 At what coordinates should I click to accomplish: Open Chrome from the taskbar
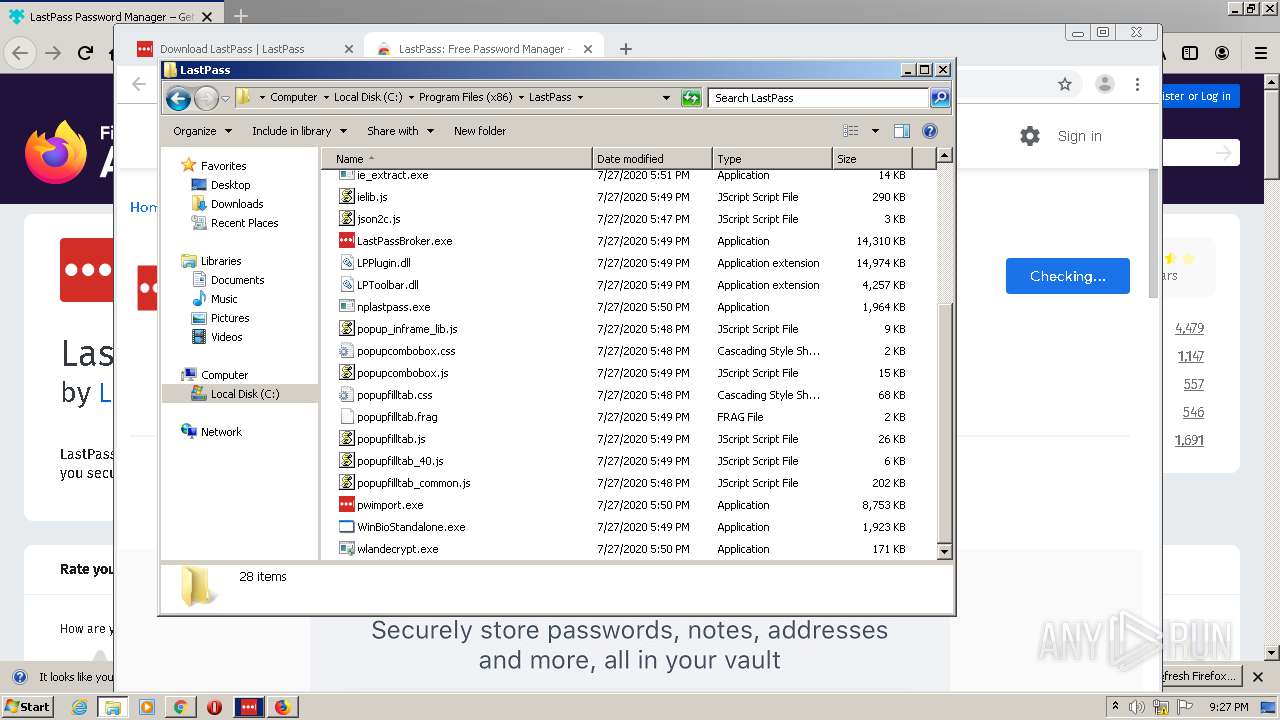(x=180, y=707)
